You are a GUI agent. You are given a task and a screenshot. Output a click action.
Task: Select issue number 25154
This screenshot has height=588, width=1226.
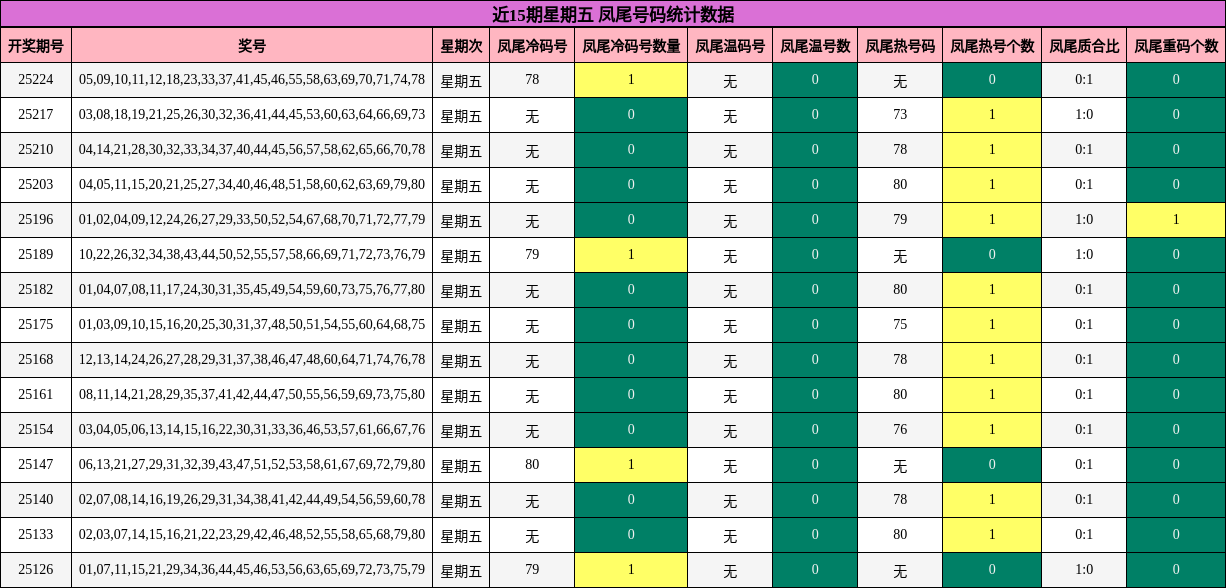pyautogui.click(x=36, y=430)
